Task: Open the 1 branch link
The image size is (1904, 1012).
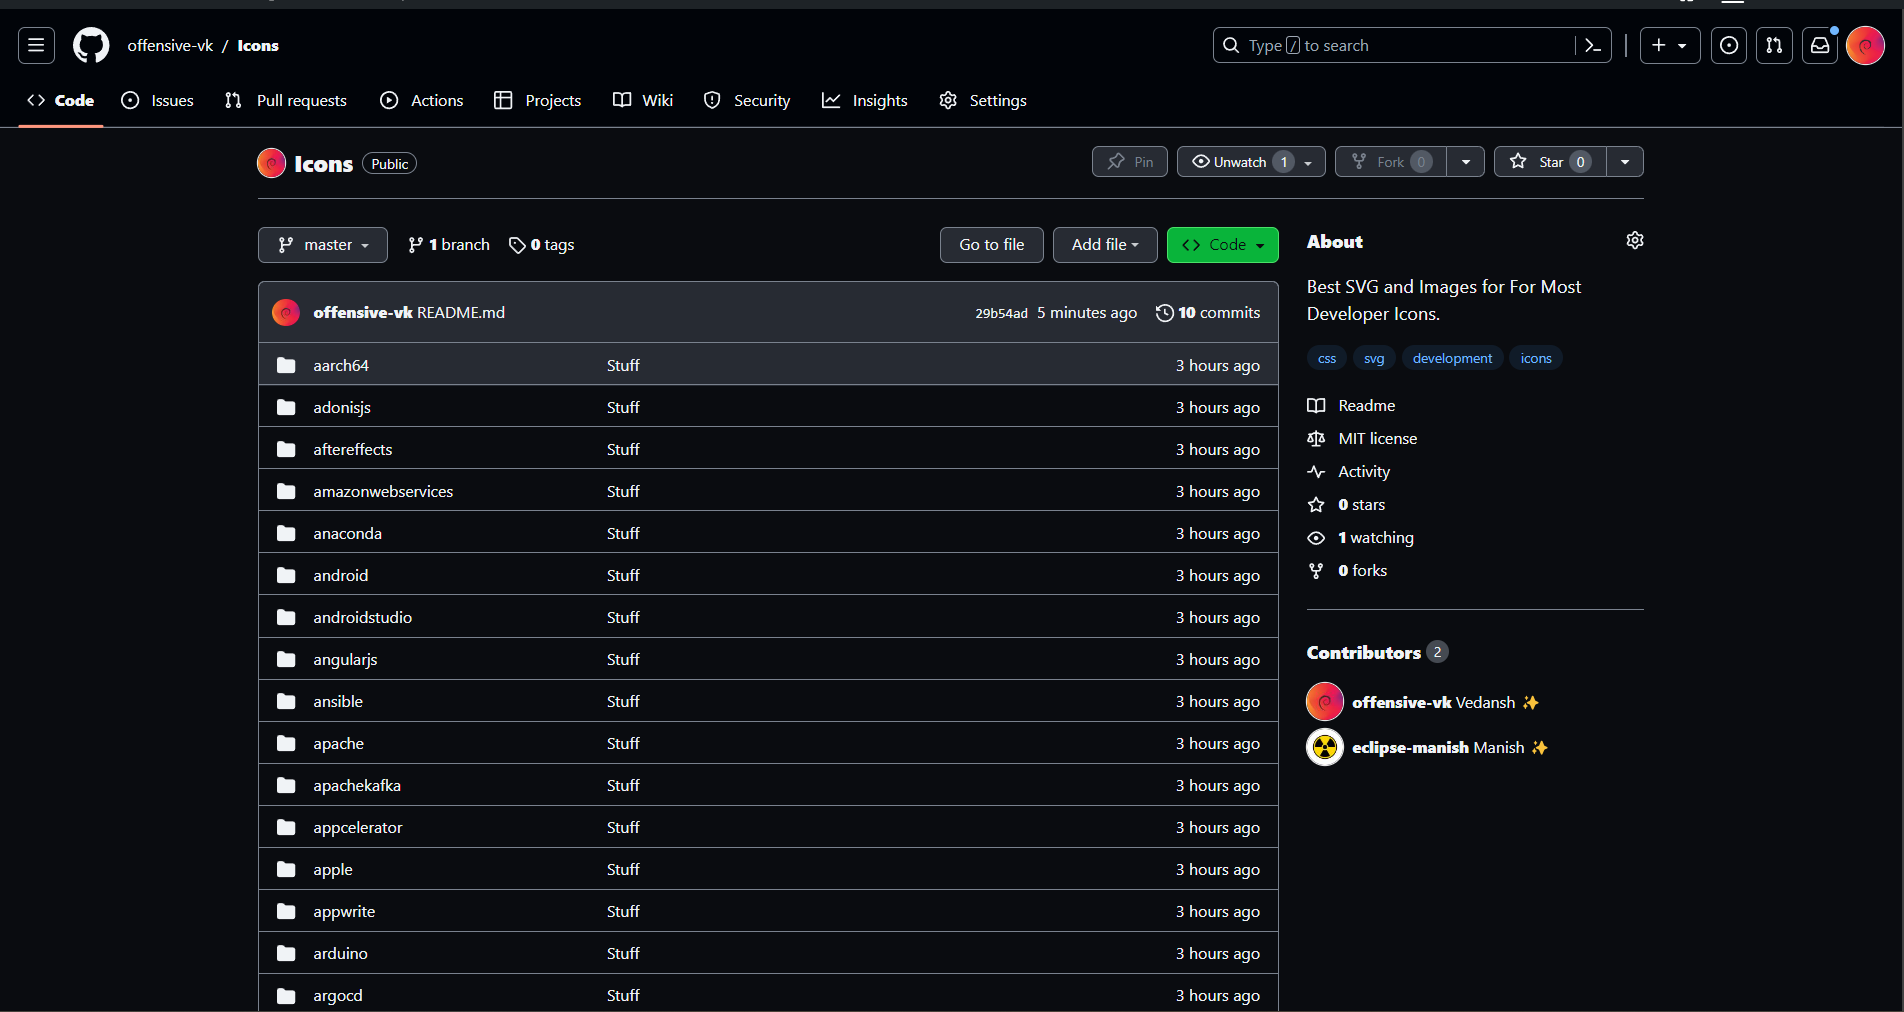Action: [449, 245]
